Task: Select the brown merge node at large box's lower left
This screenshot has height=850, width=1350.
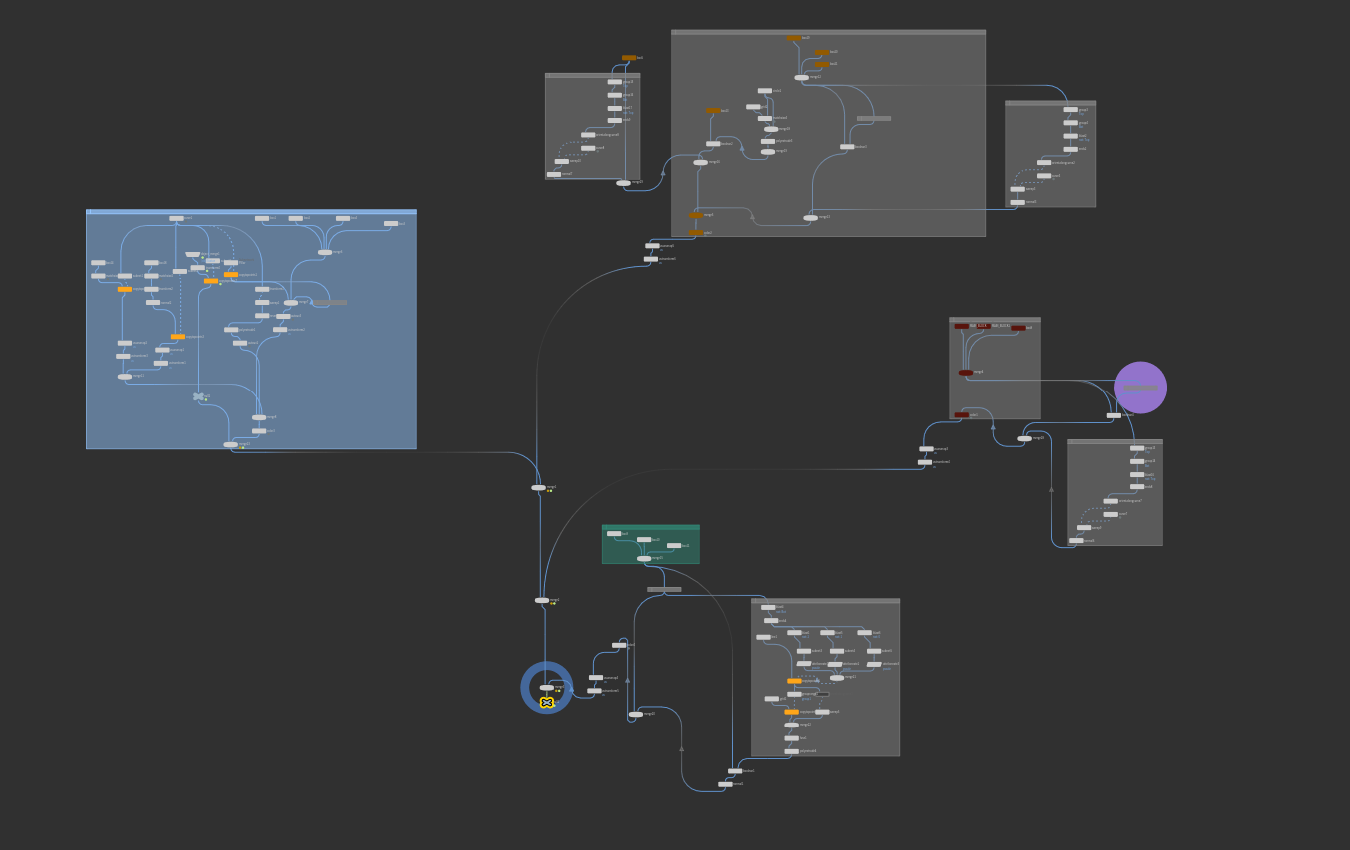Action: coord(696,215)
